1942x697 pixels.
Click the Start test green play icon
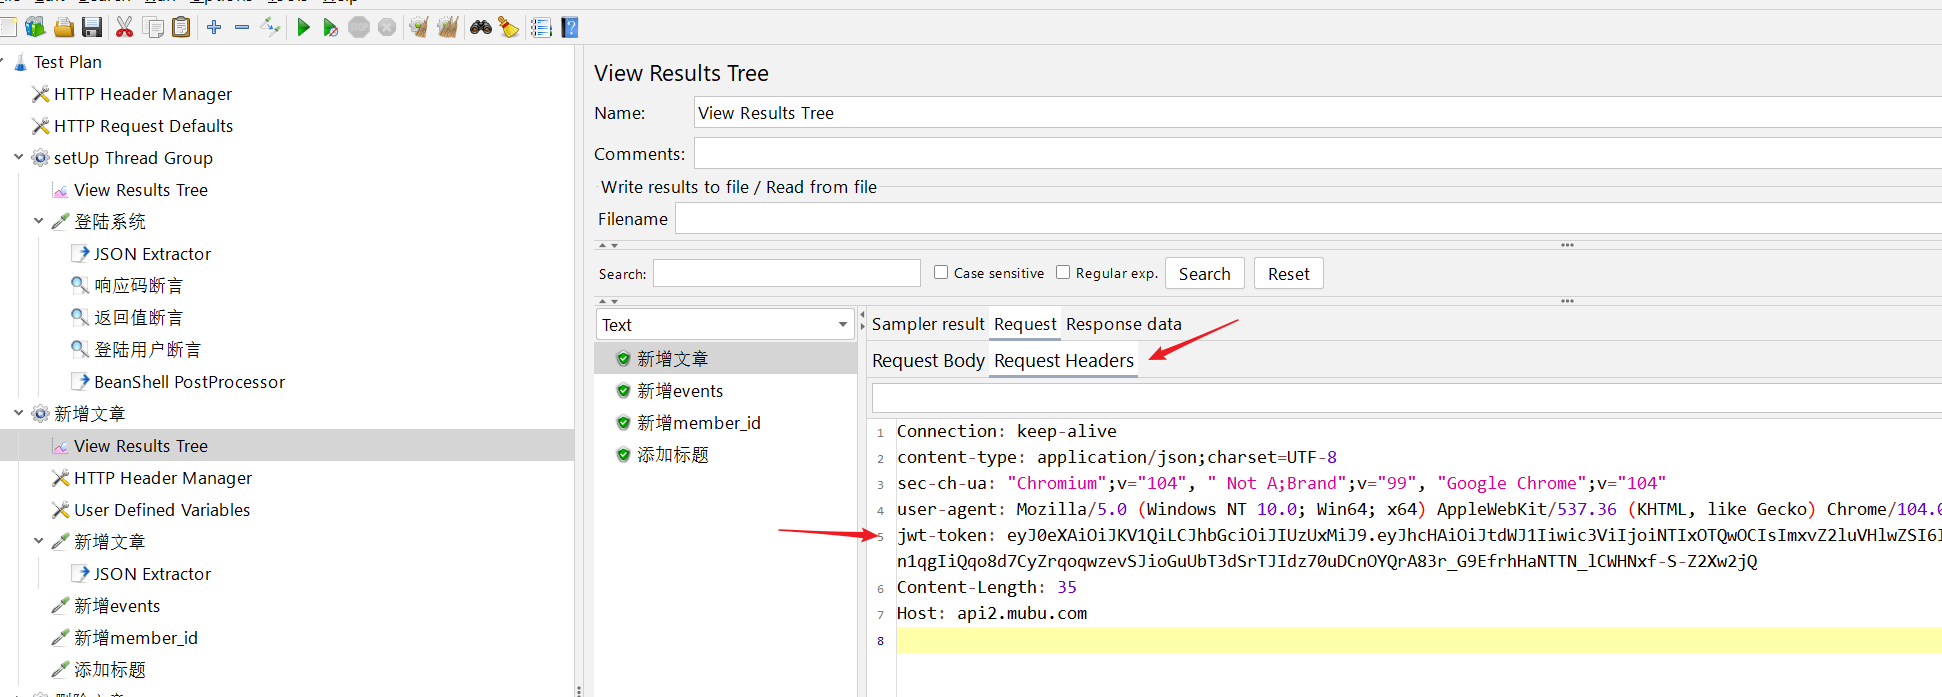[x=303, y=28]
